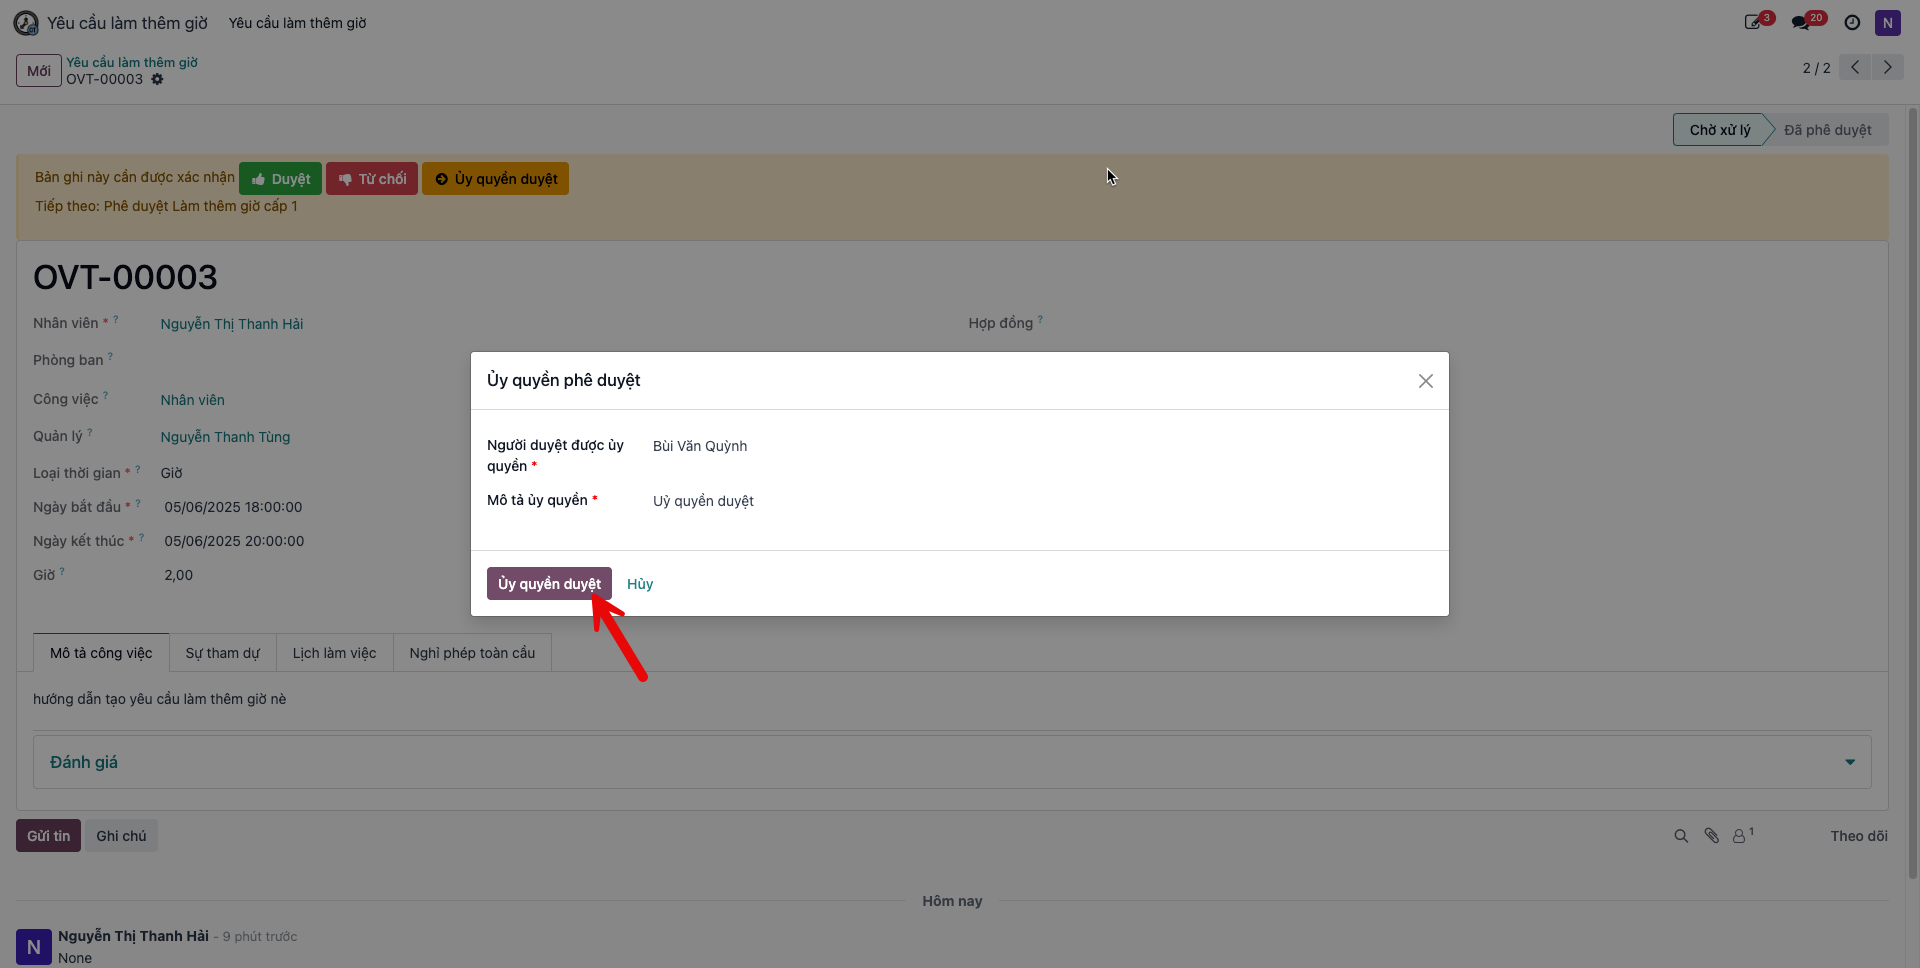Go to next record arrow
The image size is (1920, 968).
(1887, 67)
